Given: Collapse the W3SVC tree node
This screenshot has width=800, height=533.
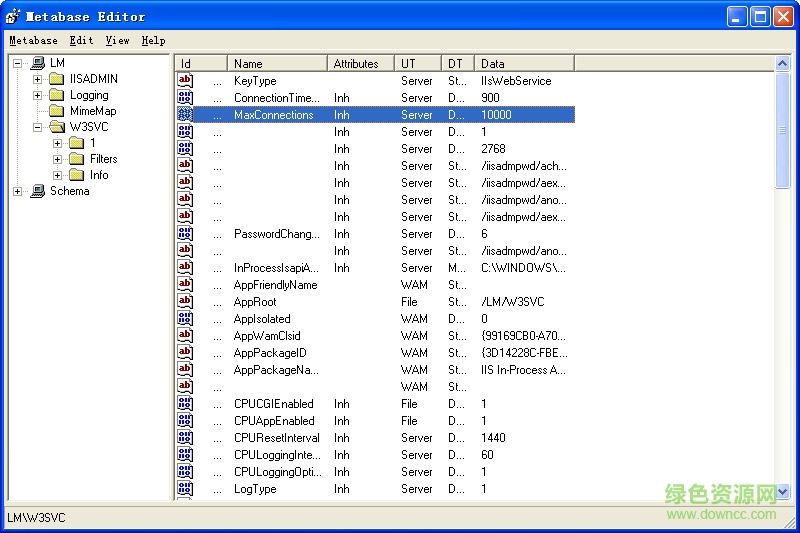Looking at the screenshot, I should pos(38,127).
